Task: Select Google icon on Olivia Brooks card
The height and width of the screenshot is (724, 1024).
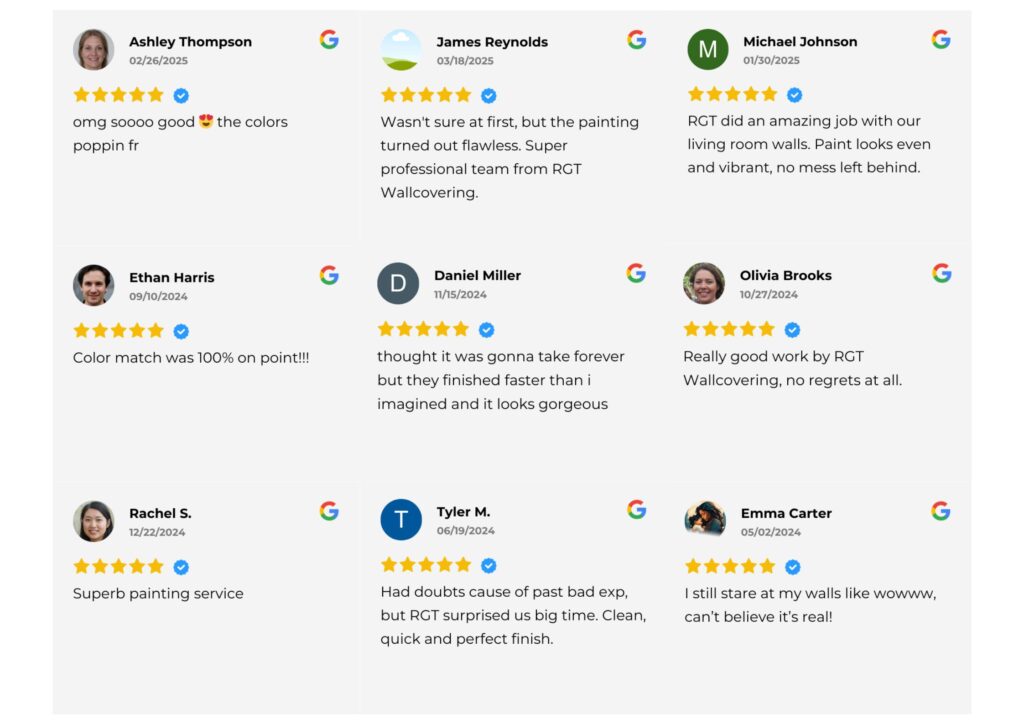Action: [942, 273]
